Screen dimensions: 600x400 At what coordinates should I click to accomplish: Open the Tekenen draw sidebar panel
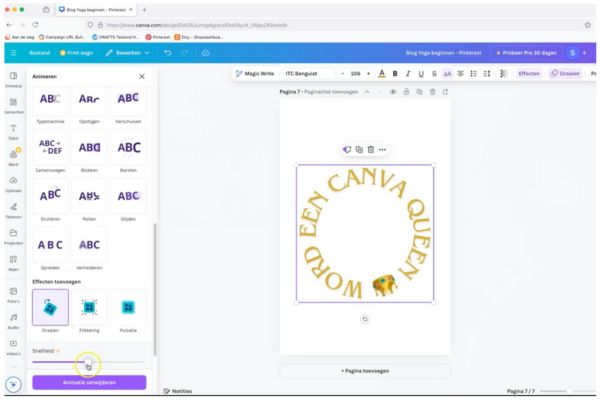[13, 210]
